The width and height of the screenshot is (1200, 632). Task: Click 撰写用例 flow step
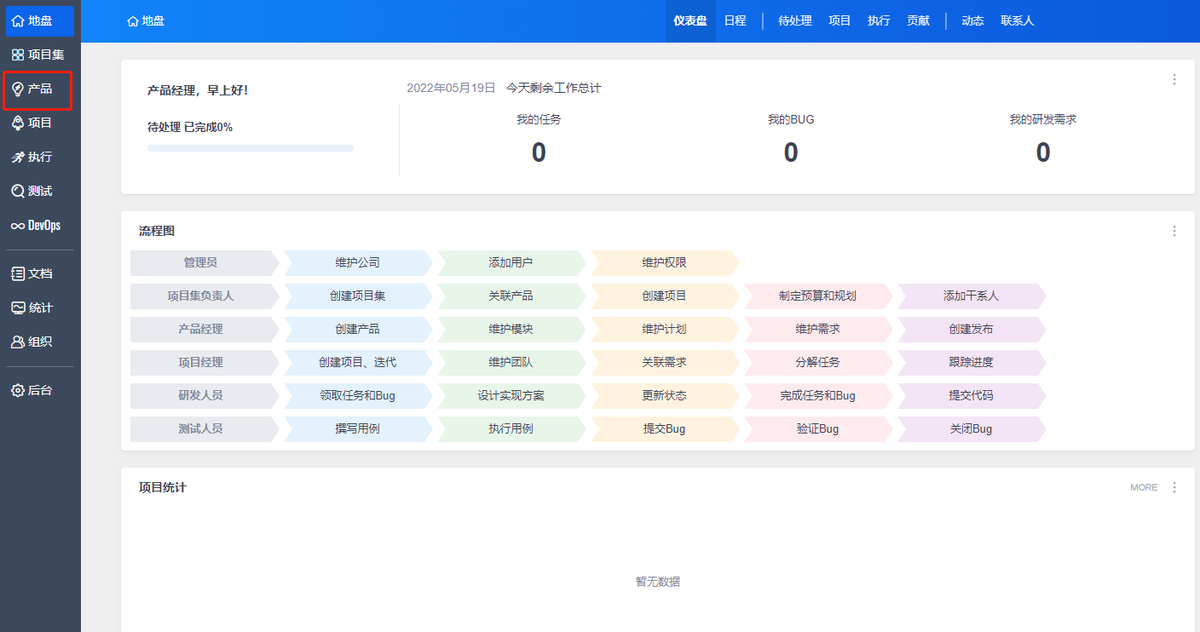357,429
